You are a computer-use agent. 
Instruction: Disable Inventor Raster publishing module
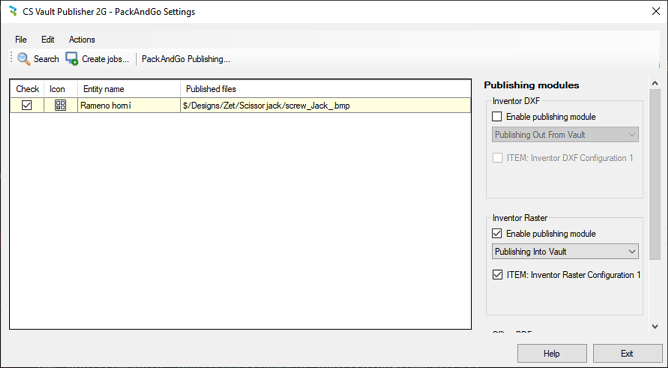pyautogui.click(x=497, y=233)
